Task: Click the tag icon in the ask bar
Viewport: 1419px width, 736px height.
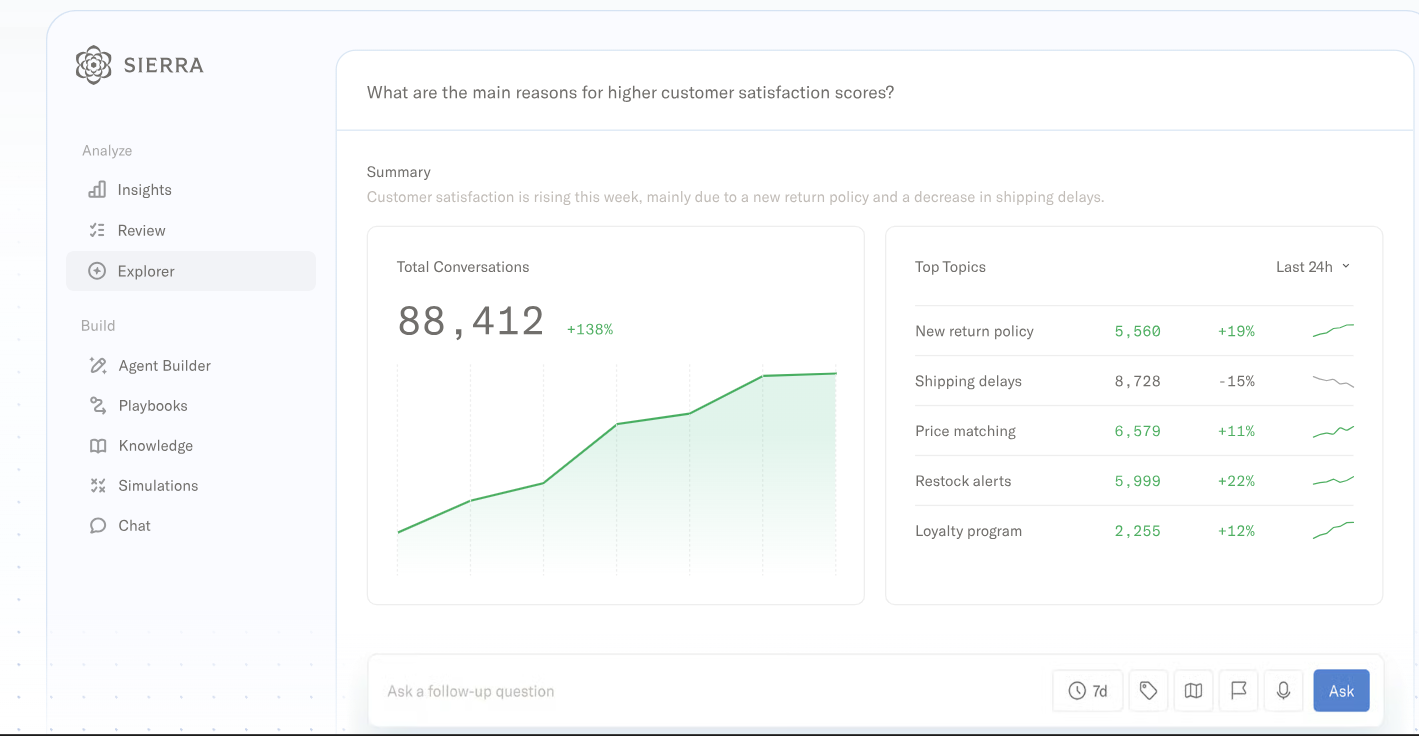Action: 1148,691
